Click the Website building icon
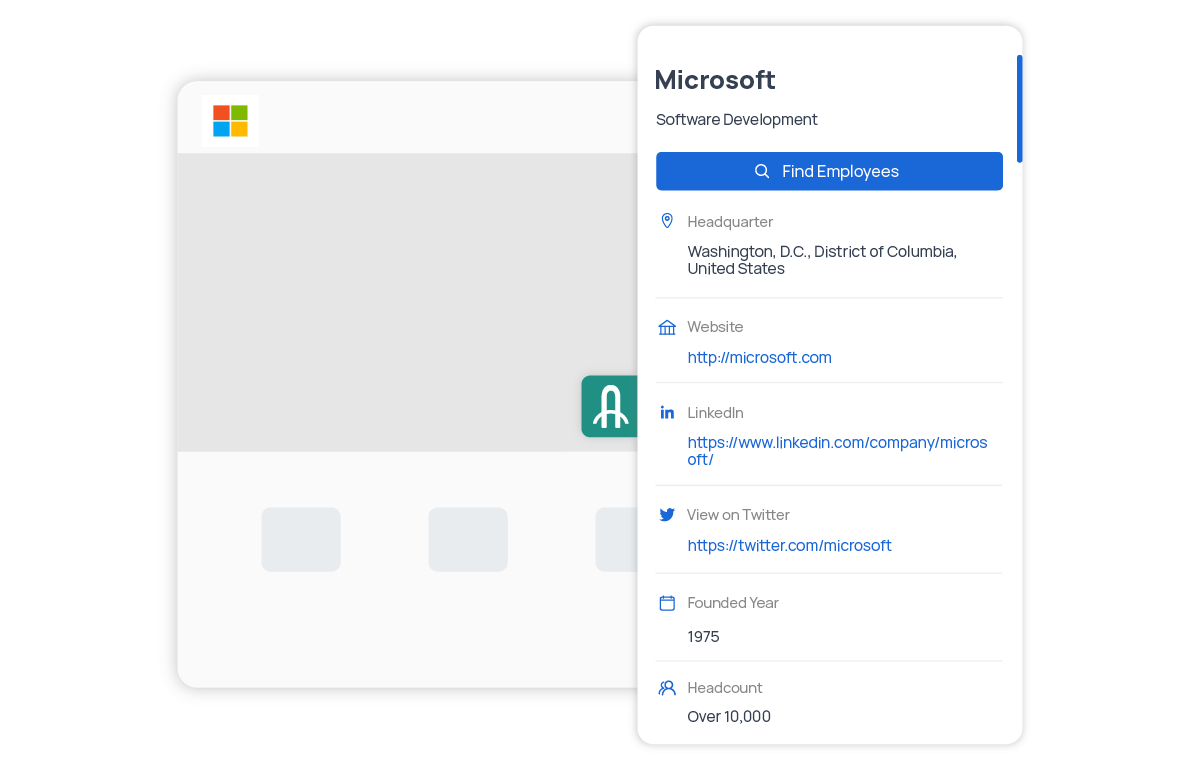Screen dimensions: 1200x770 pos(667,327)
